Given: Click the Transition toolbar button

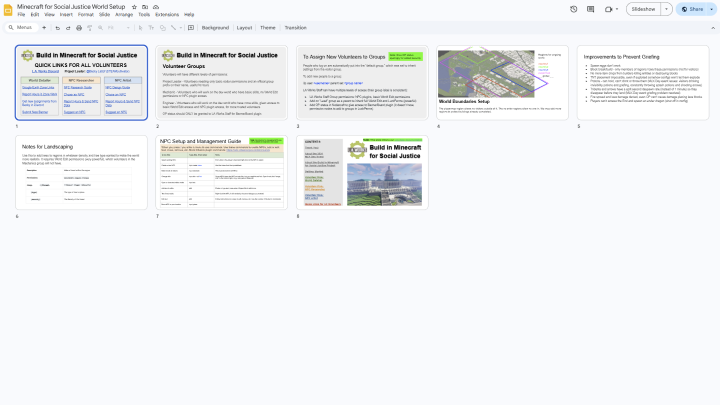Looking at the screenshot, I should click(x=295, y=28).
